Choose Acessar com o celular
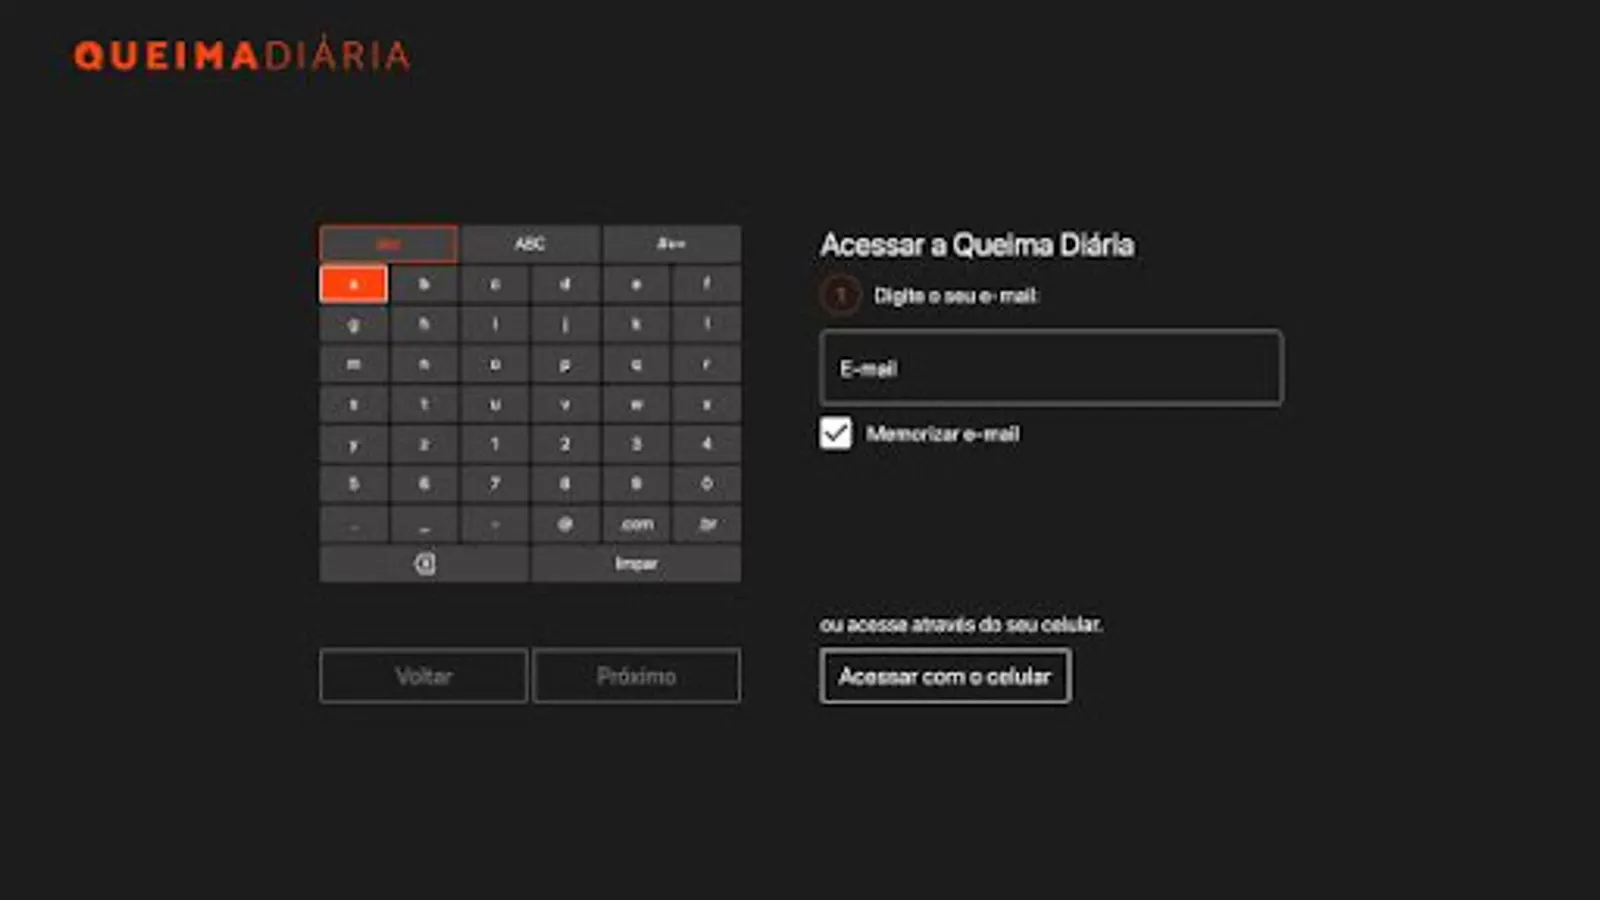 pyautogui.click(x=945, y=676)
